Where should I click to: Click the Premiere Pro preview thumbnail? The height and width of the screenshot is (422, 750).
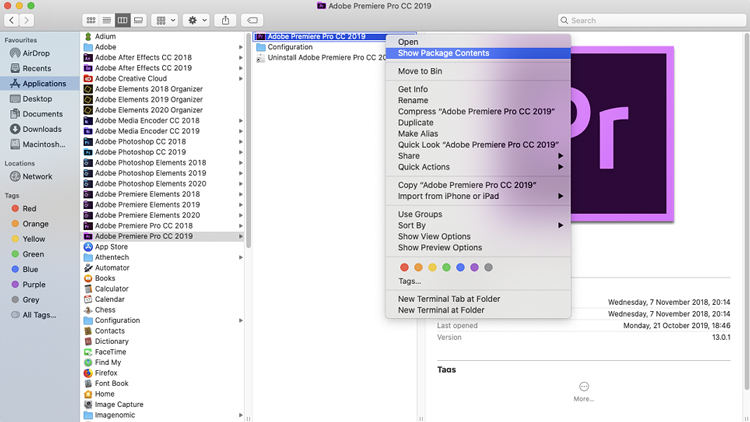(x=622, y=134)
